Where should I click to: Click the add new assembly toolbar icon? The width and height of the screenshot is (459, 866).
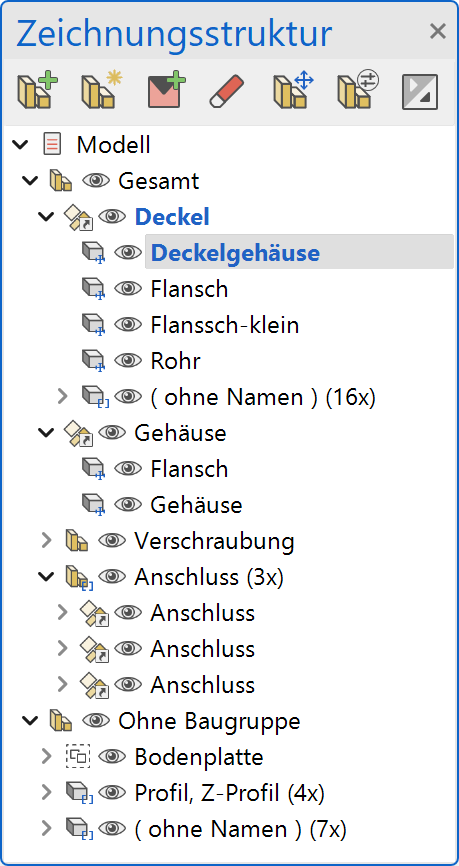point(36,91)
